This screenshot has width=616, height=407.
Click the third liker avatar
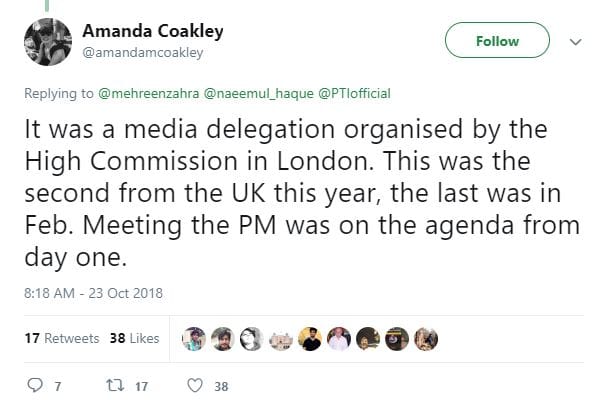(253, 339)
